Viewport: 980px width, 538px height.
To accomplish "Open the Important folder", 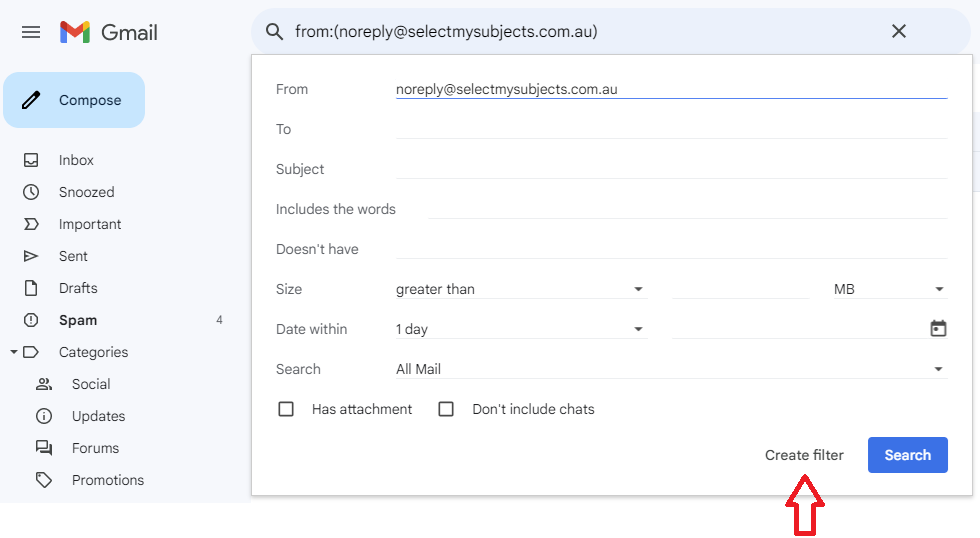I will 90,224.
